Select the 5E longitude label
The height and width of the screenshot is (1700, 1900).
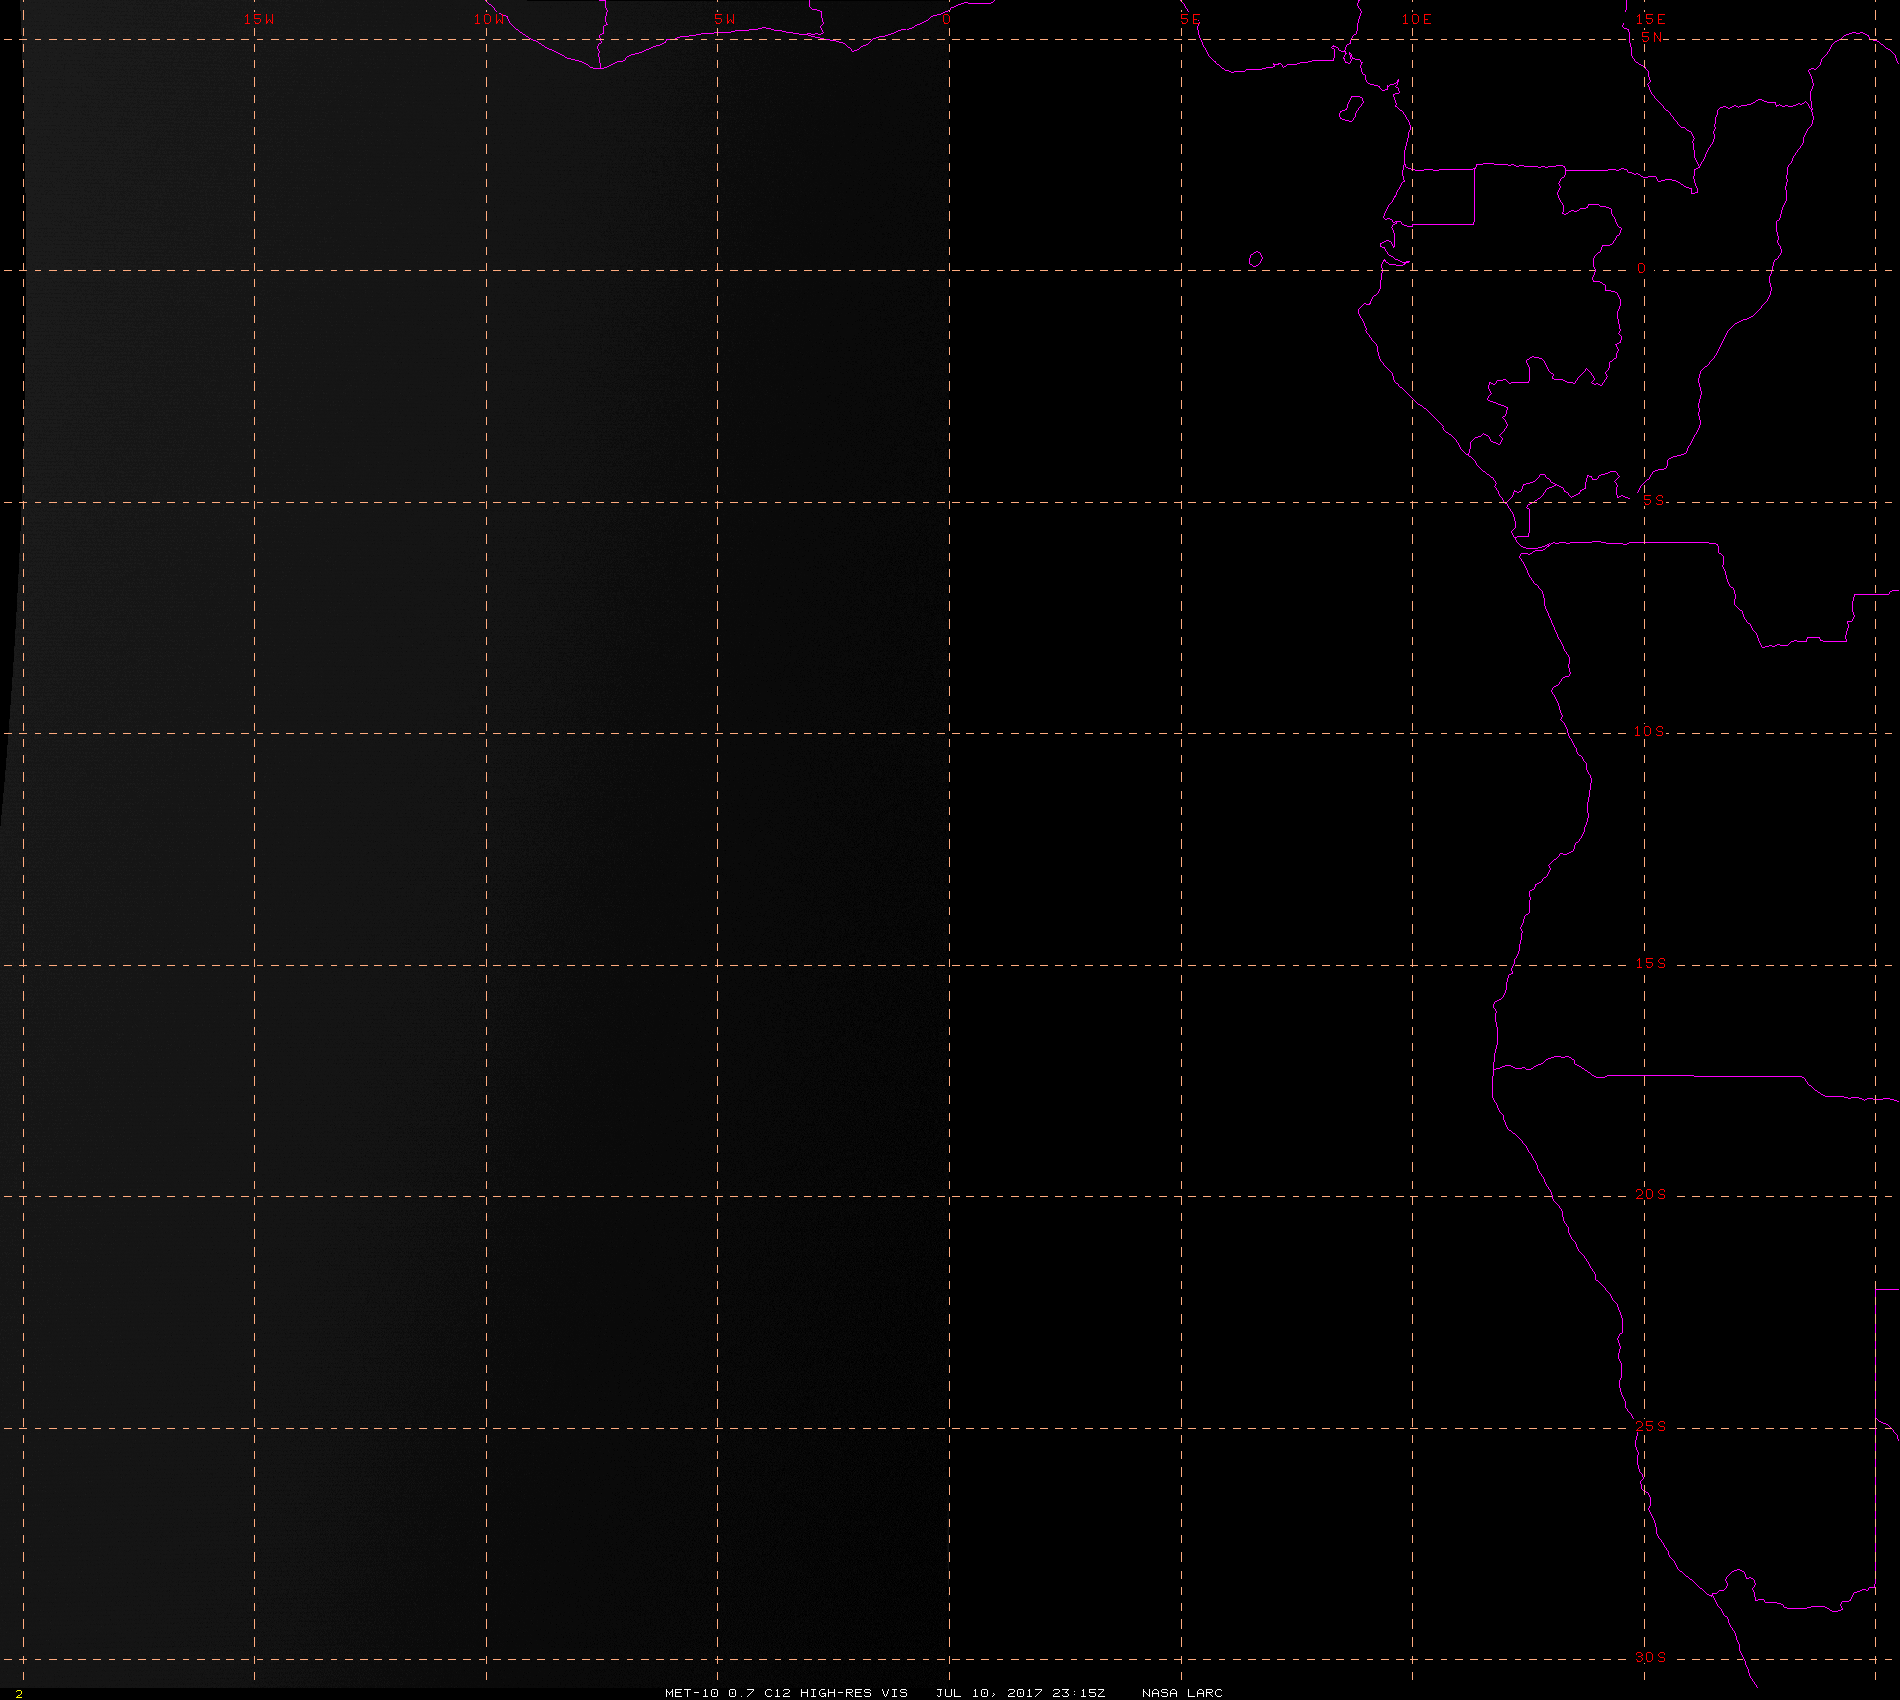(x=1190, y=19)
